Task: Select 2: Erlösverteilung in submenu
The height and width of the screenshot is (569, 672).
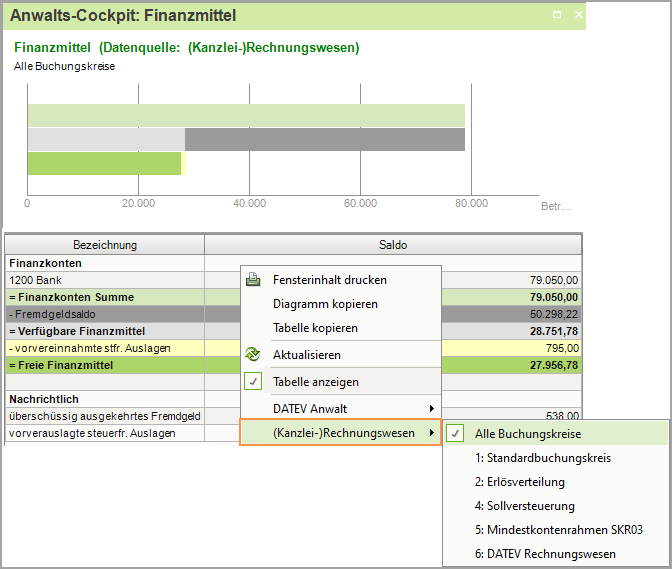Action: tap(520, 482)
